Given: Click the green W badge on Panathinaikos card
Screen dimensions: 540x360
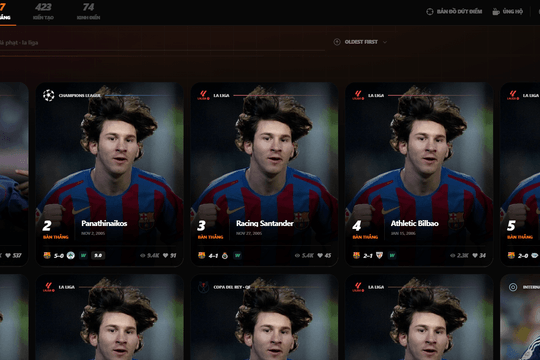Looking at the screenshot, I should click(x=83, y=255).
